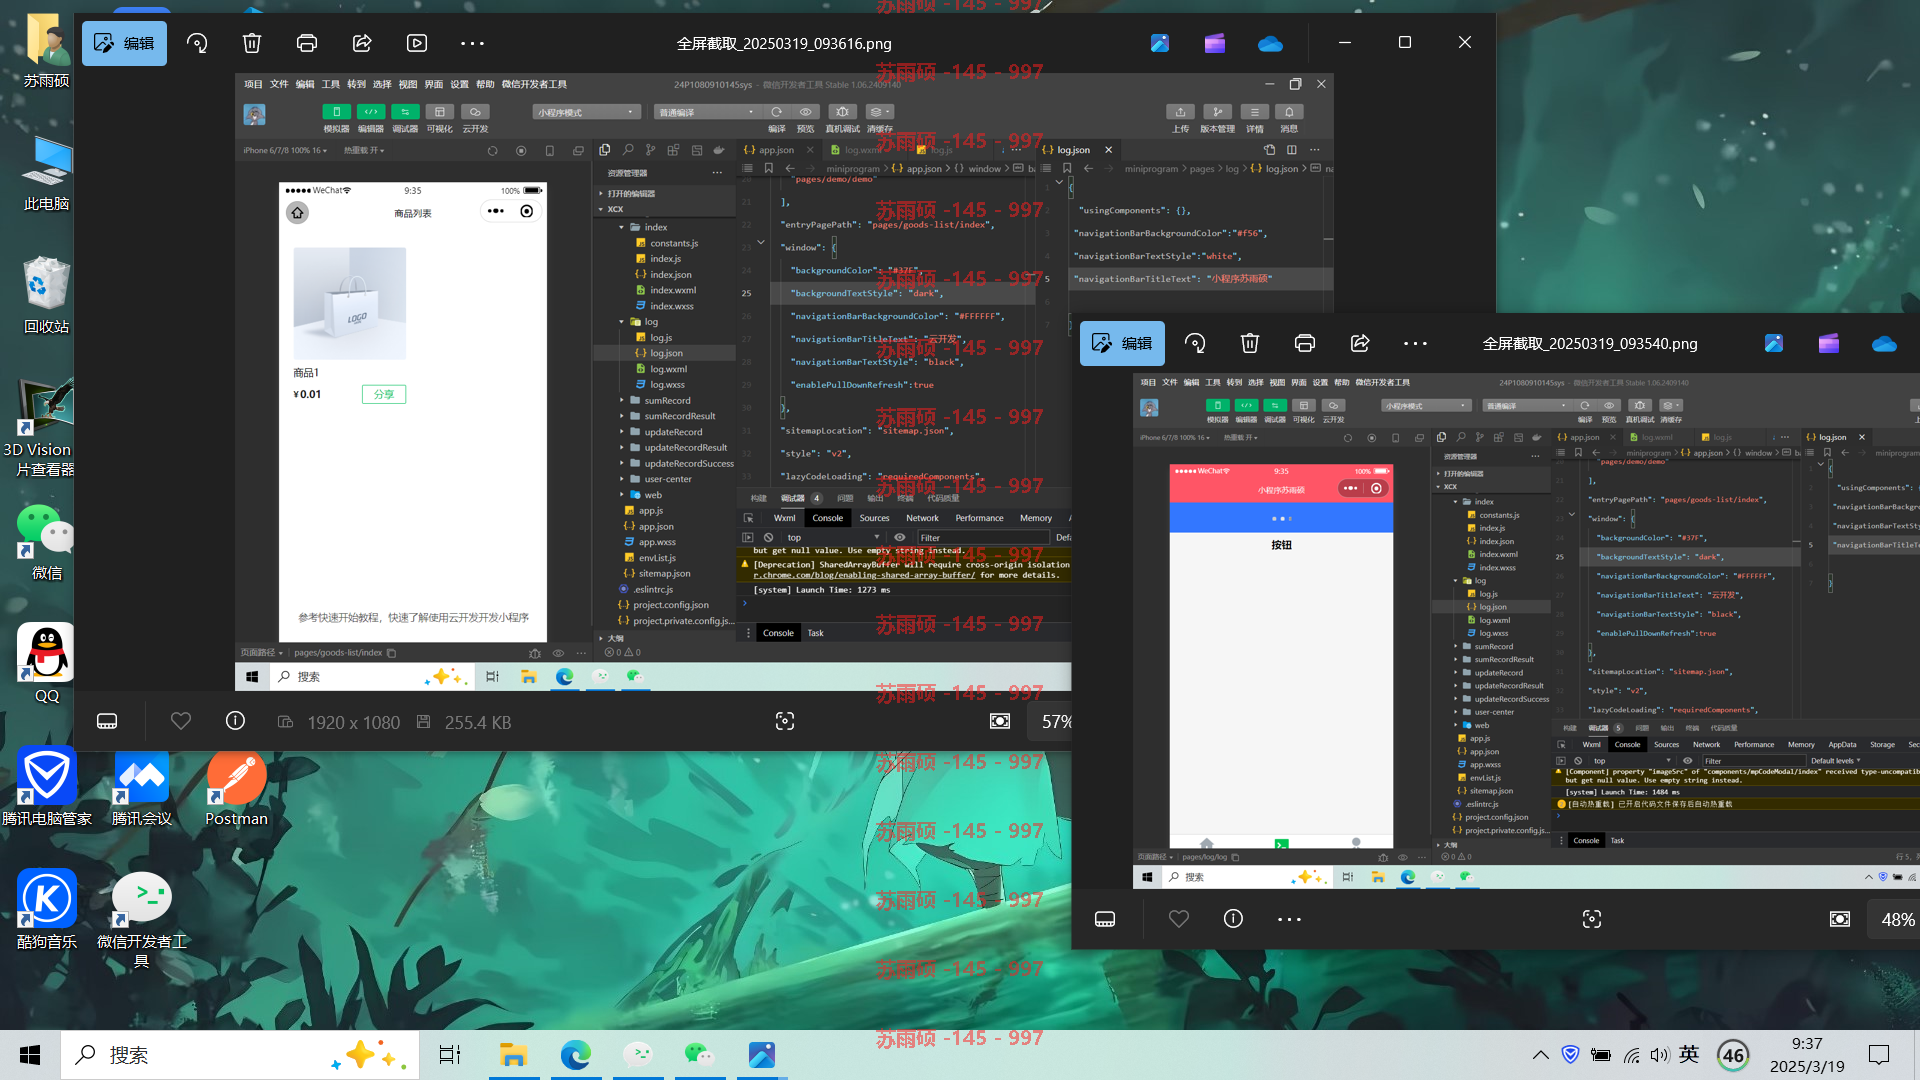Open volume control in system tray
The image size is (1920, 1080).
(x=1660, y=1055)
